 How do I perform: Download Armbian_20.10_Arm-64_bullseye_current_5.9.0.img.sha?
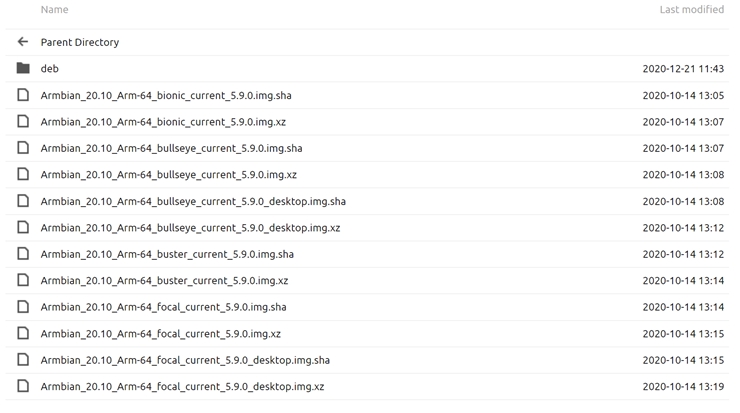pyautogui.click(x=171, y=148)
